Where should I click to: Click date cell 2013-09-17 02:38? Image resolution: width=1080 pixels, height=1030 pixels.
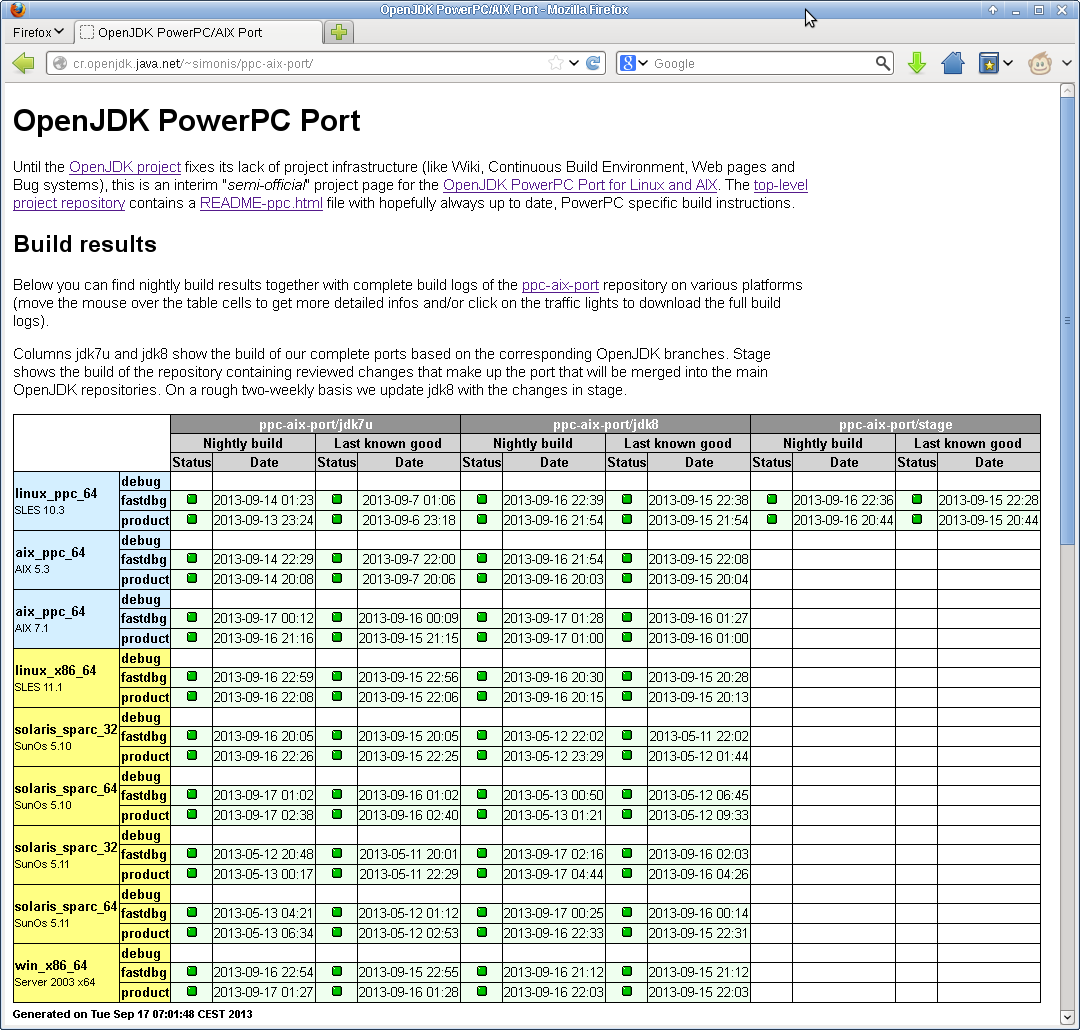click(264, 815)
